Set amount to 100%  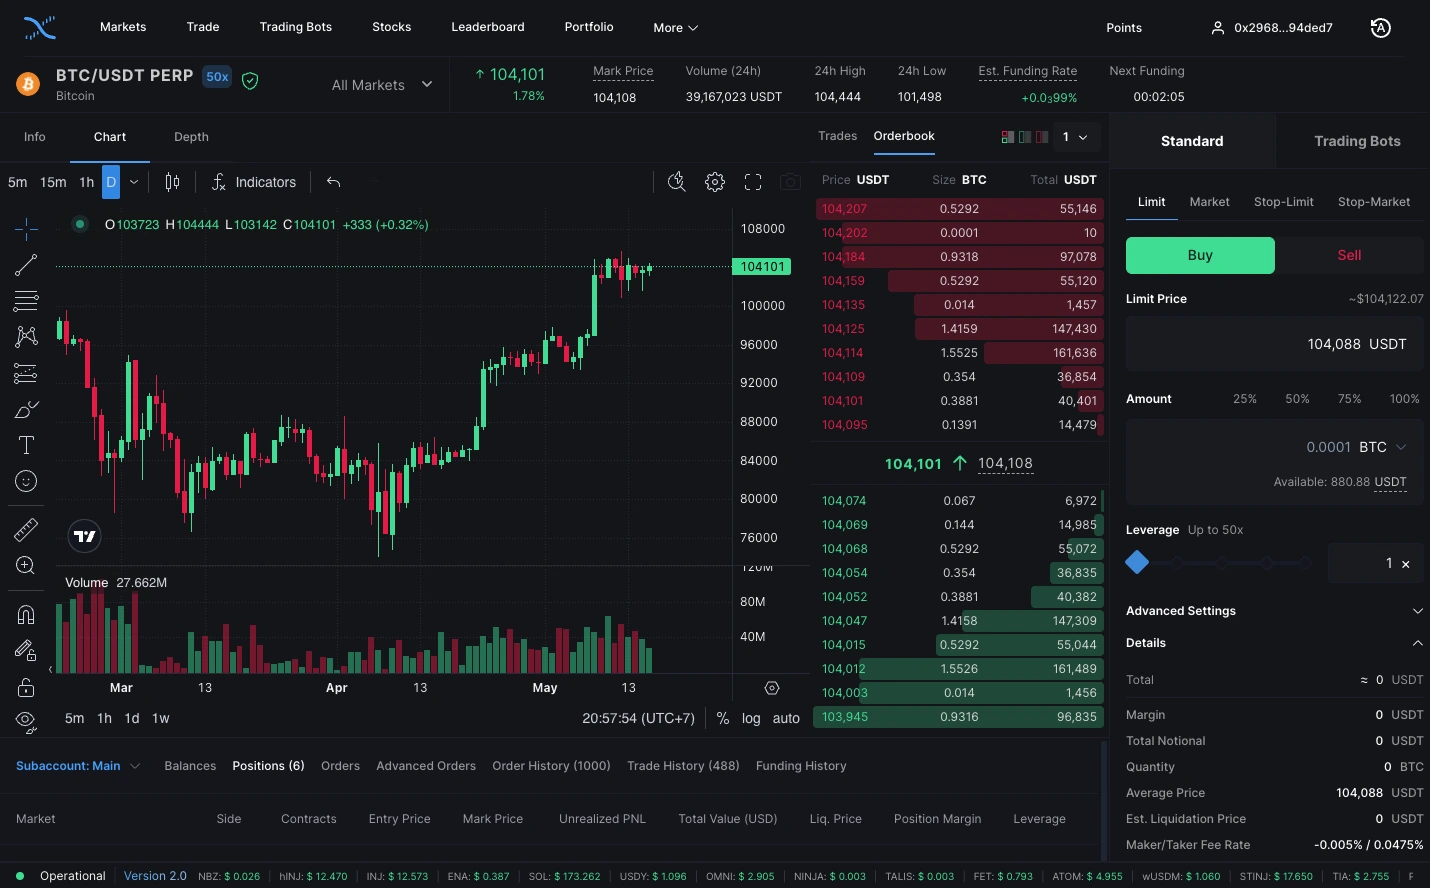pos(1404,398)
